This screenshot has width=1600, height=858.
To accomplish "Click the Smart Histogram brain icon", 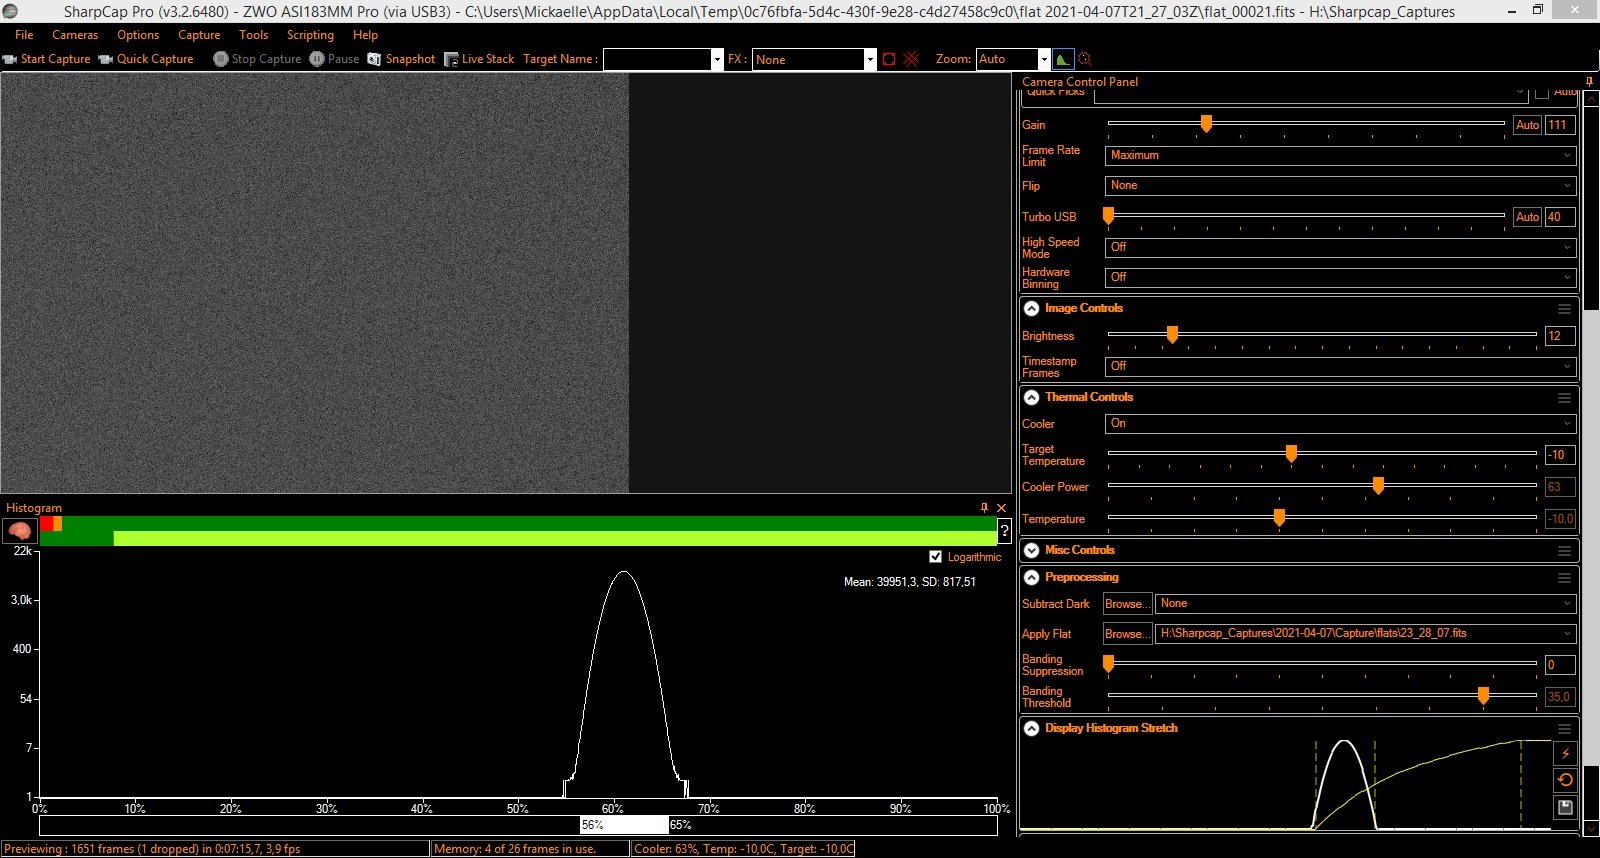I will click(19, 531).
